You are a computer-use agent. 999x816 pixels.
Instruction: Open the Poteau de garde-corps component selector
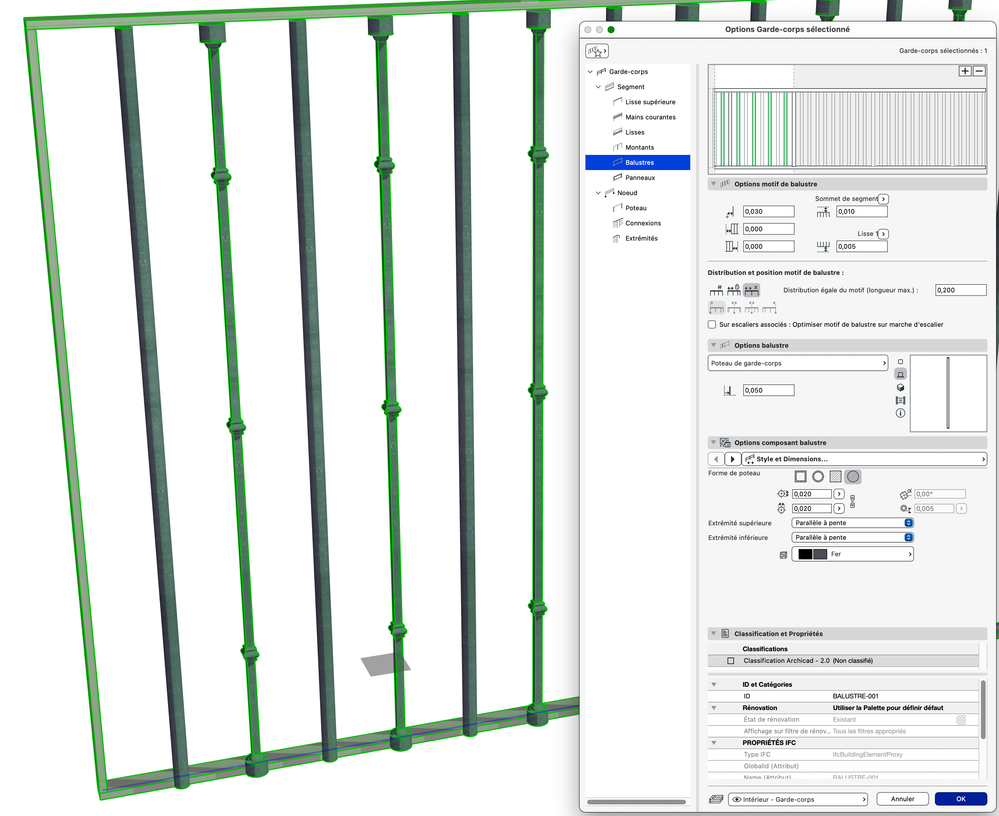798,363
